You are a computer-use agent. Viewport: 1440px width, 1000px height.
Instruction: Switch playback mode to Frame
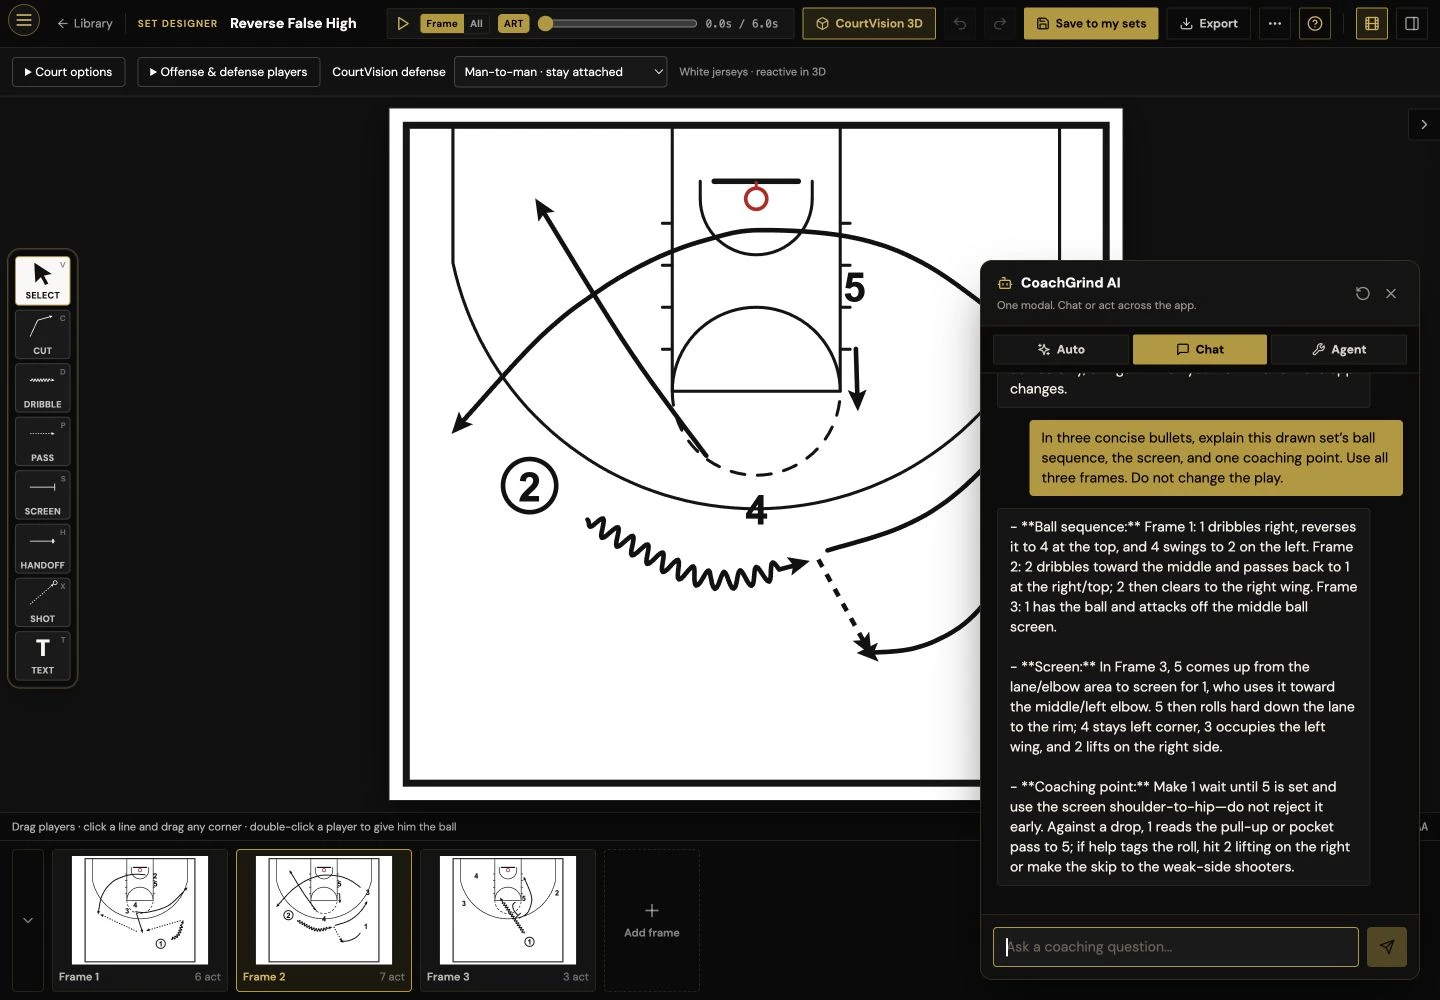click(441, 23)
